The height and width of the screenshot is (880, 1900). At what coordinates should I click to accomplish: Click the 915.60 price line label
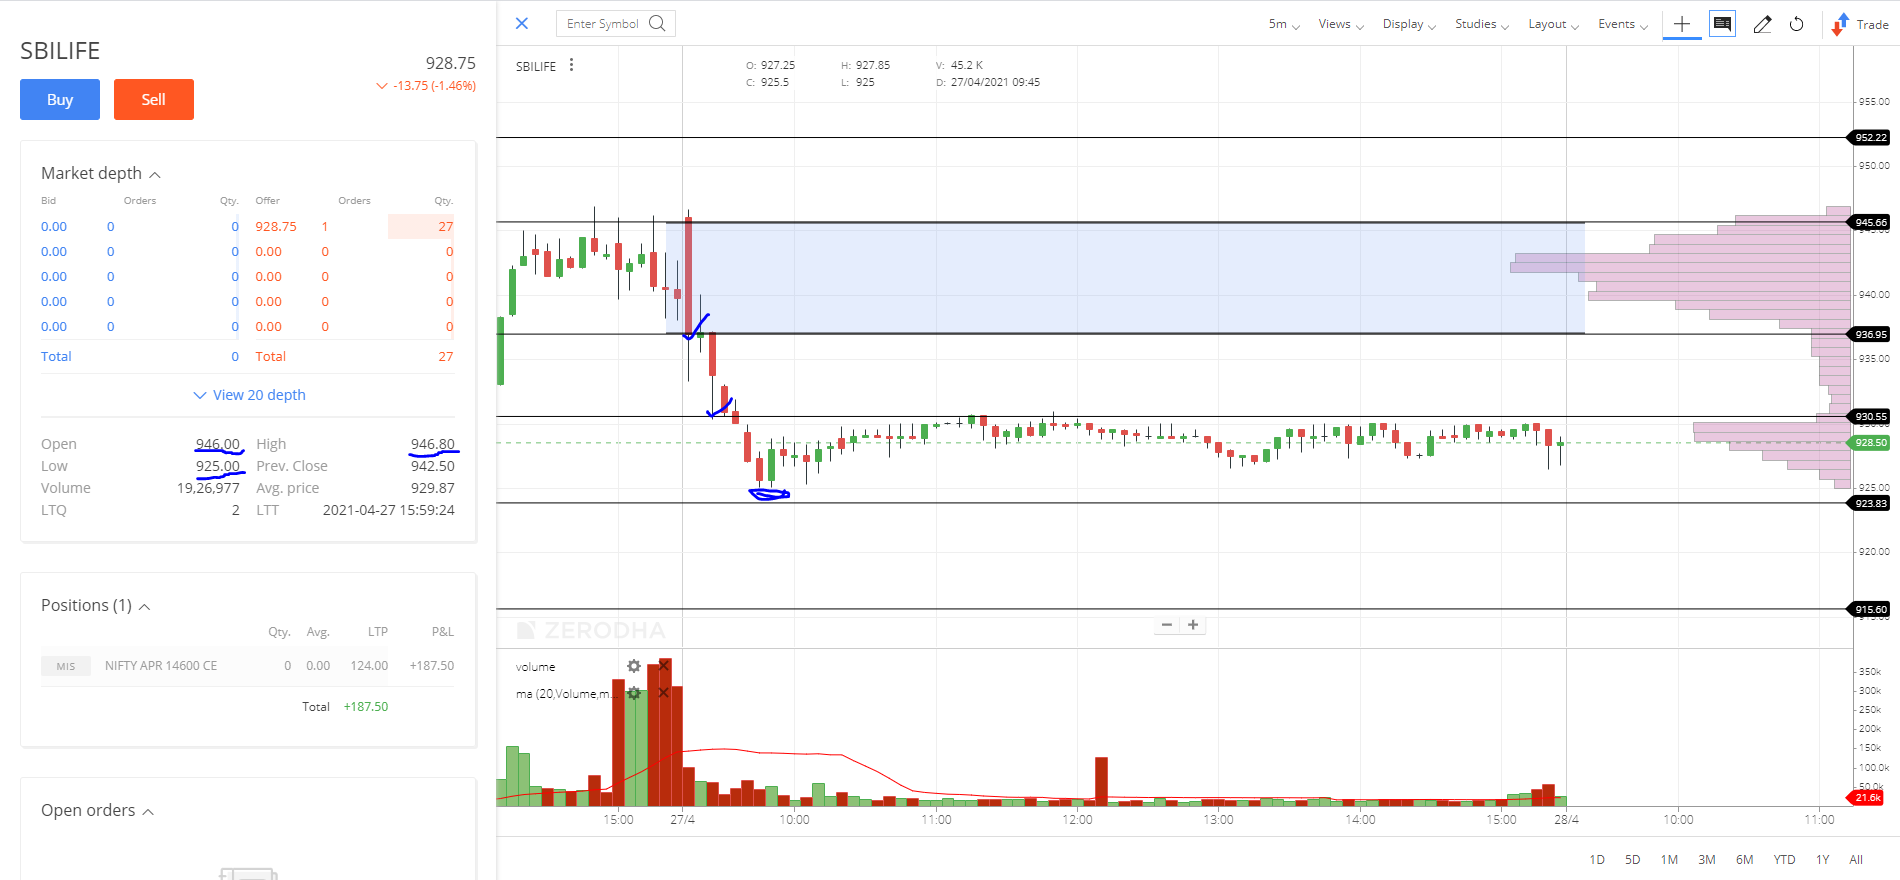point(1869,609)
